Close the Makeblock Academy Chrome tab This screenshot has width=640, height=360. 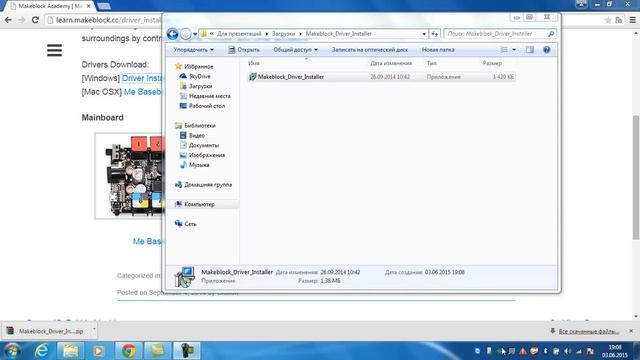coord(89,6)
